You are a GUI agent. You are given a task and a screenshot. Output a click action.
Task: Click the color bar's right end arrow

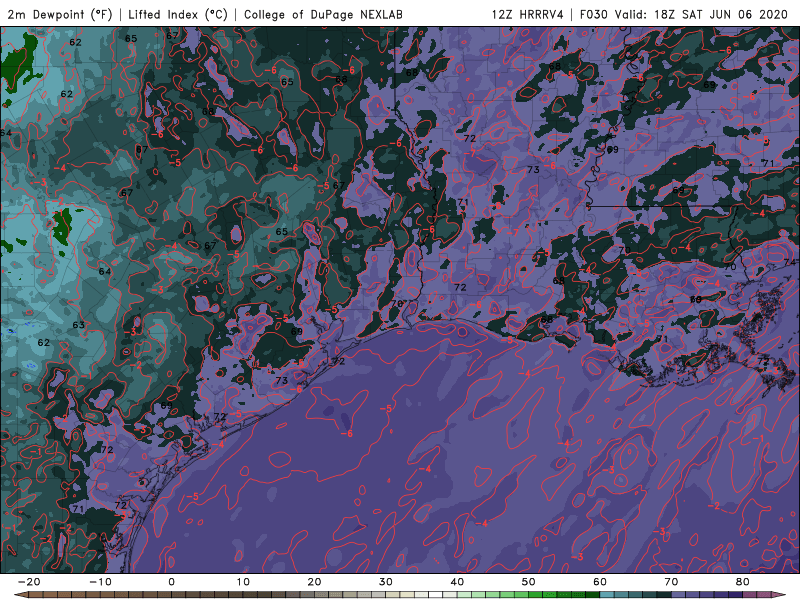click(780, 595)
